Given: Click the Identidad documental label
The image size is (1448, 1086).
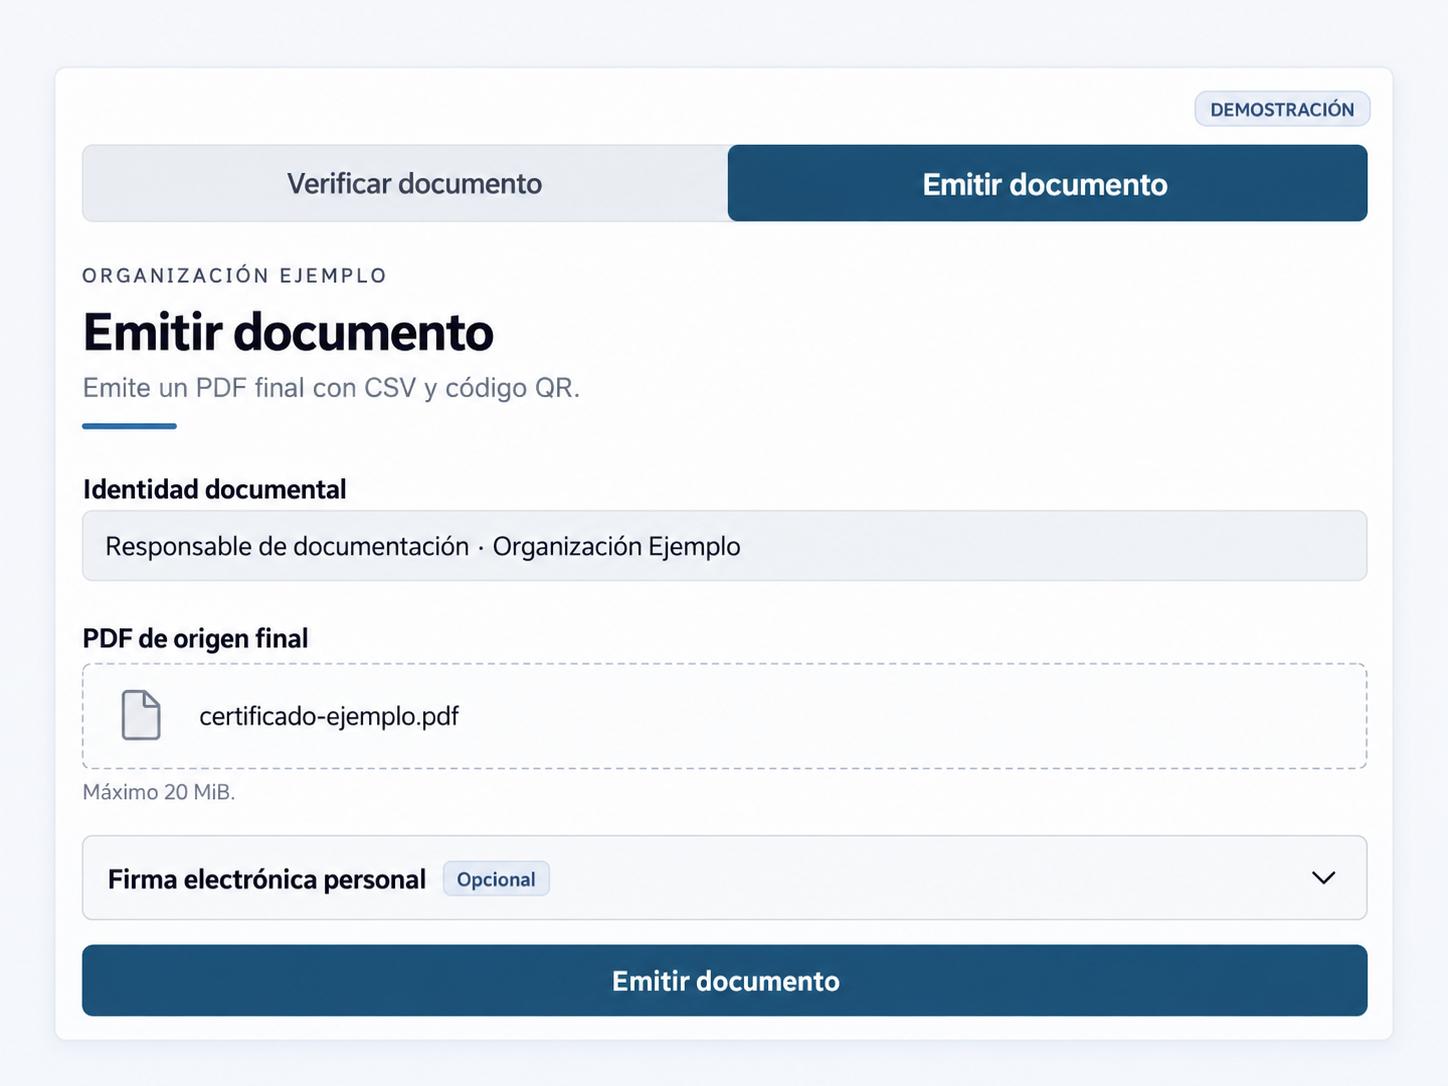Looking at the screenshot, I should coord(214,489).
